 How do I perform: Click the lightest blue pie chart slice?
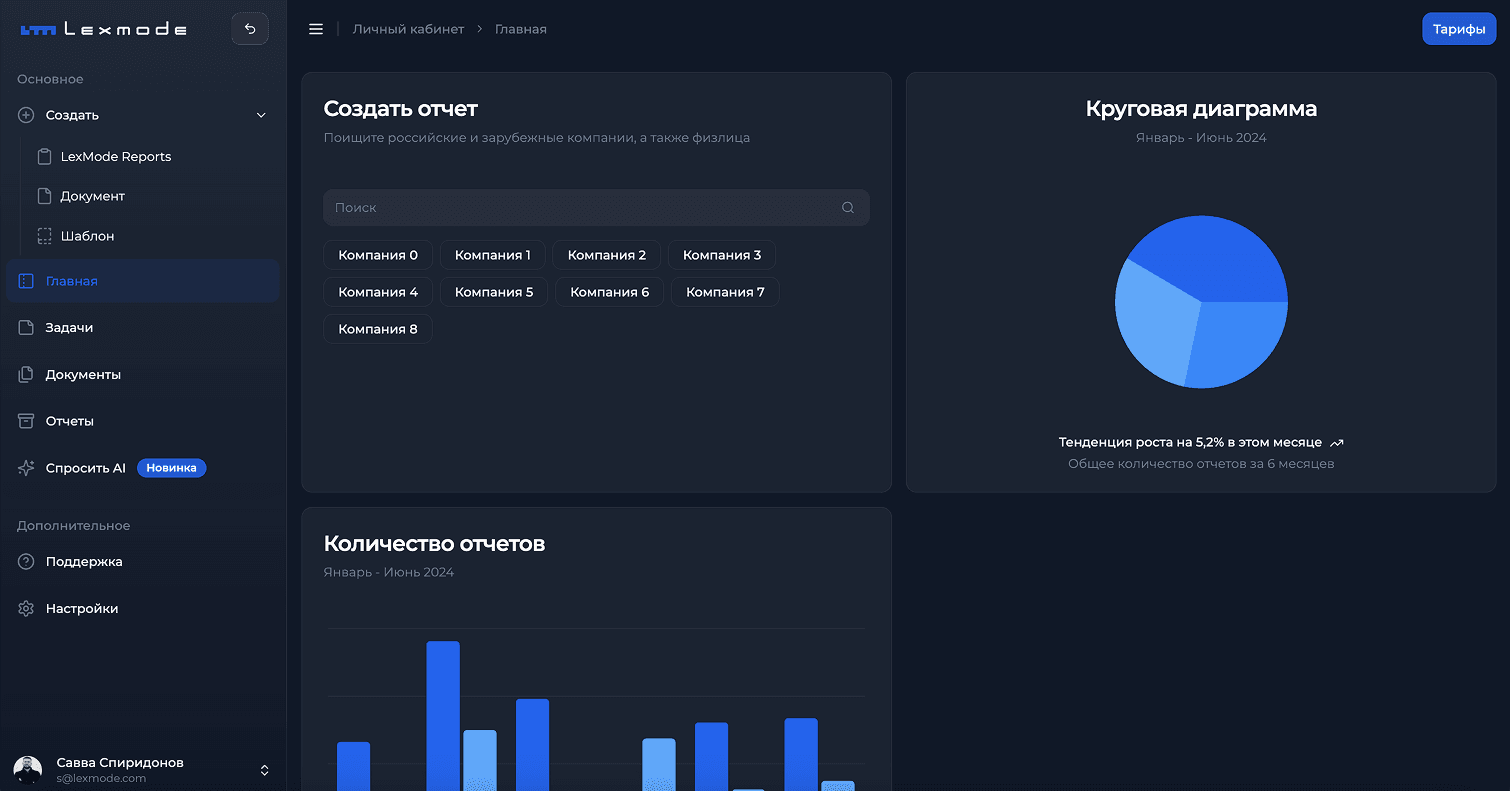(x=1155, y=322)
